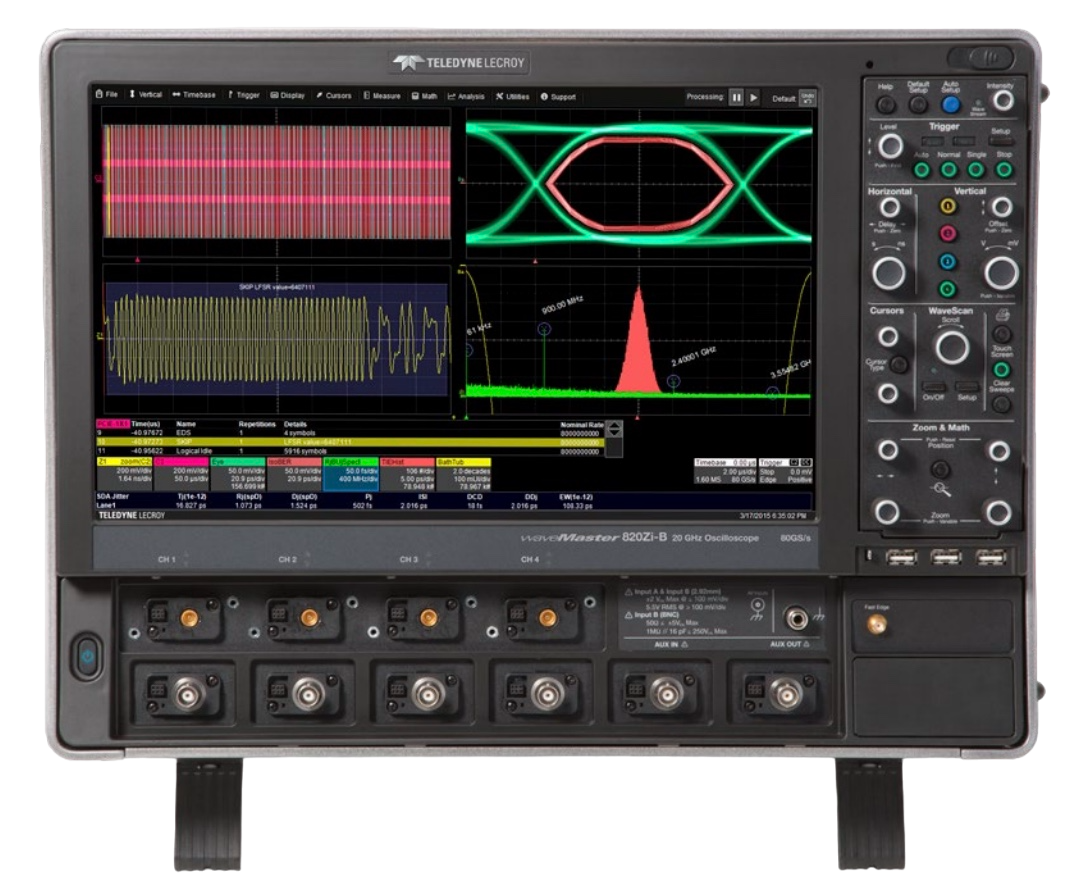This screenshot has height=896, width=1090.
Task: Push the WaveScan Scroll knob
Action: pyautogui.click(x=952, y=347)
